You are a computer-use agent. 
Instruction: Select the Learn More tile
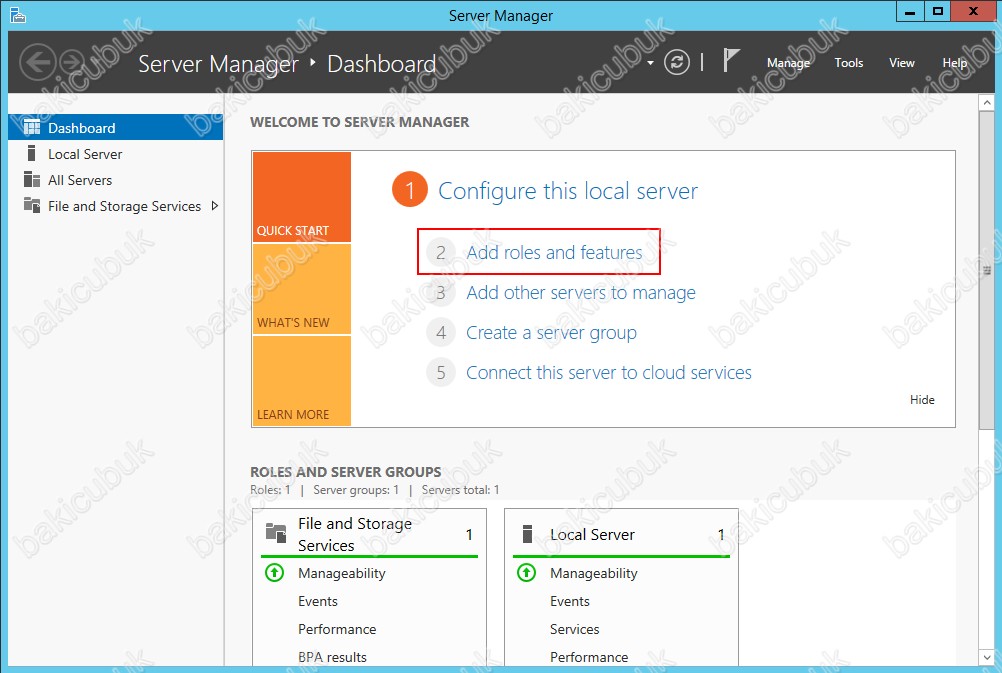(x=302, y=380)
